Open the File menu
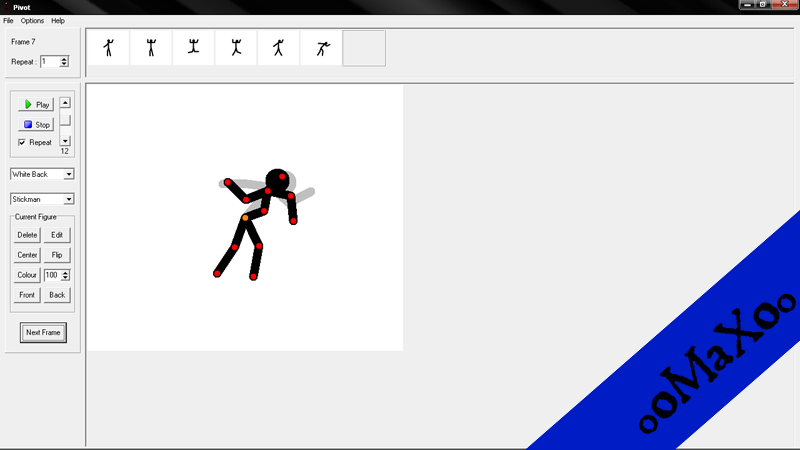 tap(8, 21)
